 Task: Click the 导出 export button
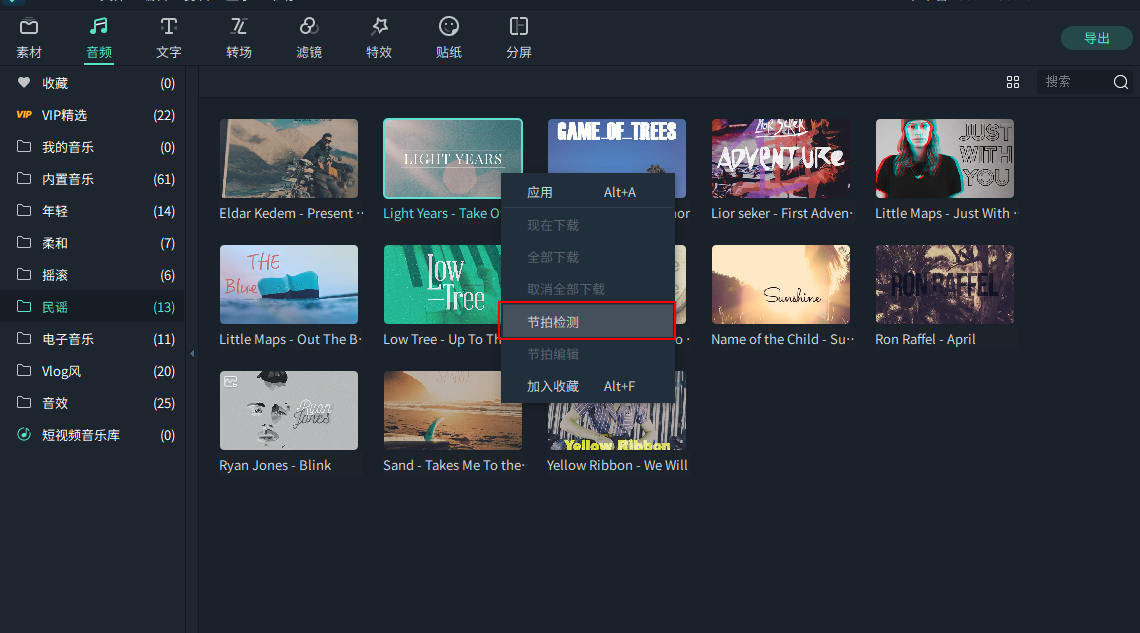pyautogui.click(x=1097, y=38)
